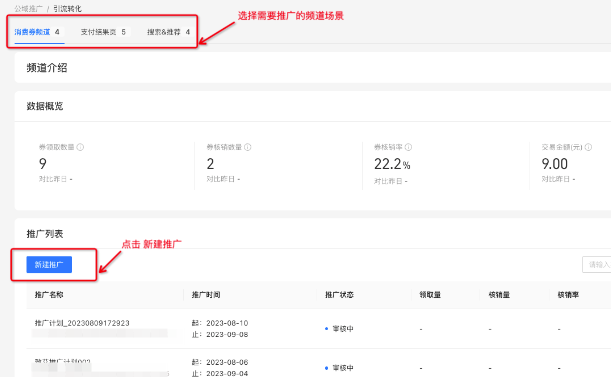Image resolution: width=611 pixels, height=377 pixels.
Task: Click 券领取数量 value 9
Action: 43,164
